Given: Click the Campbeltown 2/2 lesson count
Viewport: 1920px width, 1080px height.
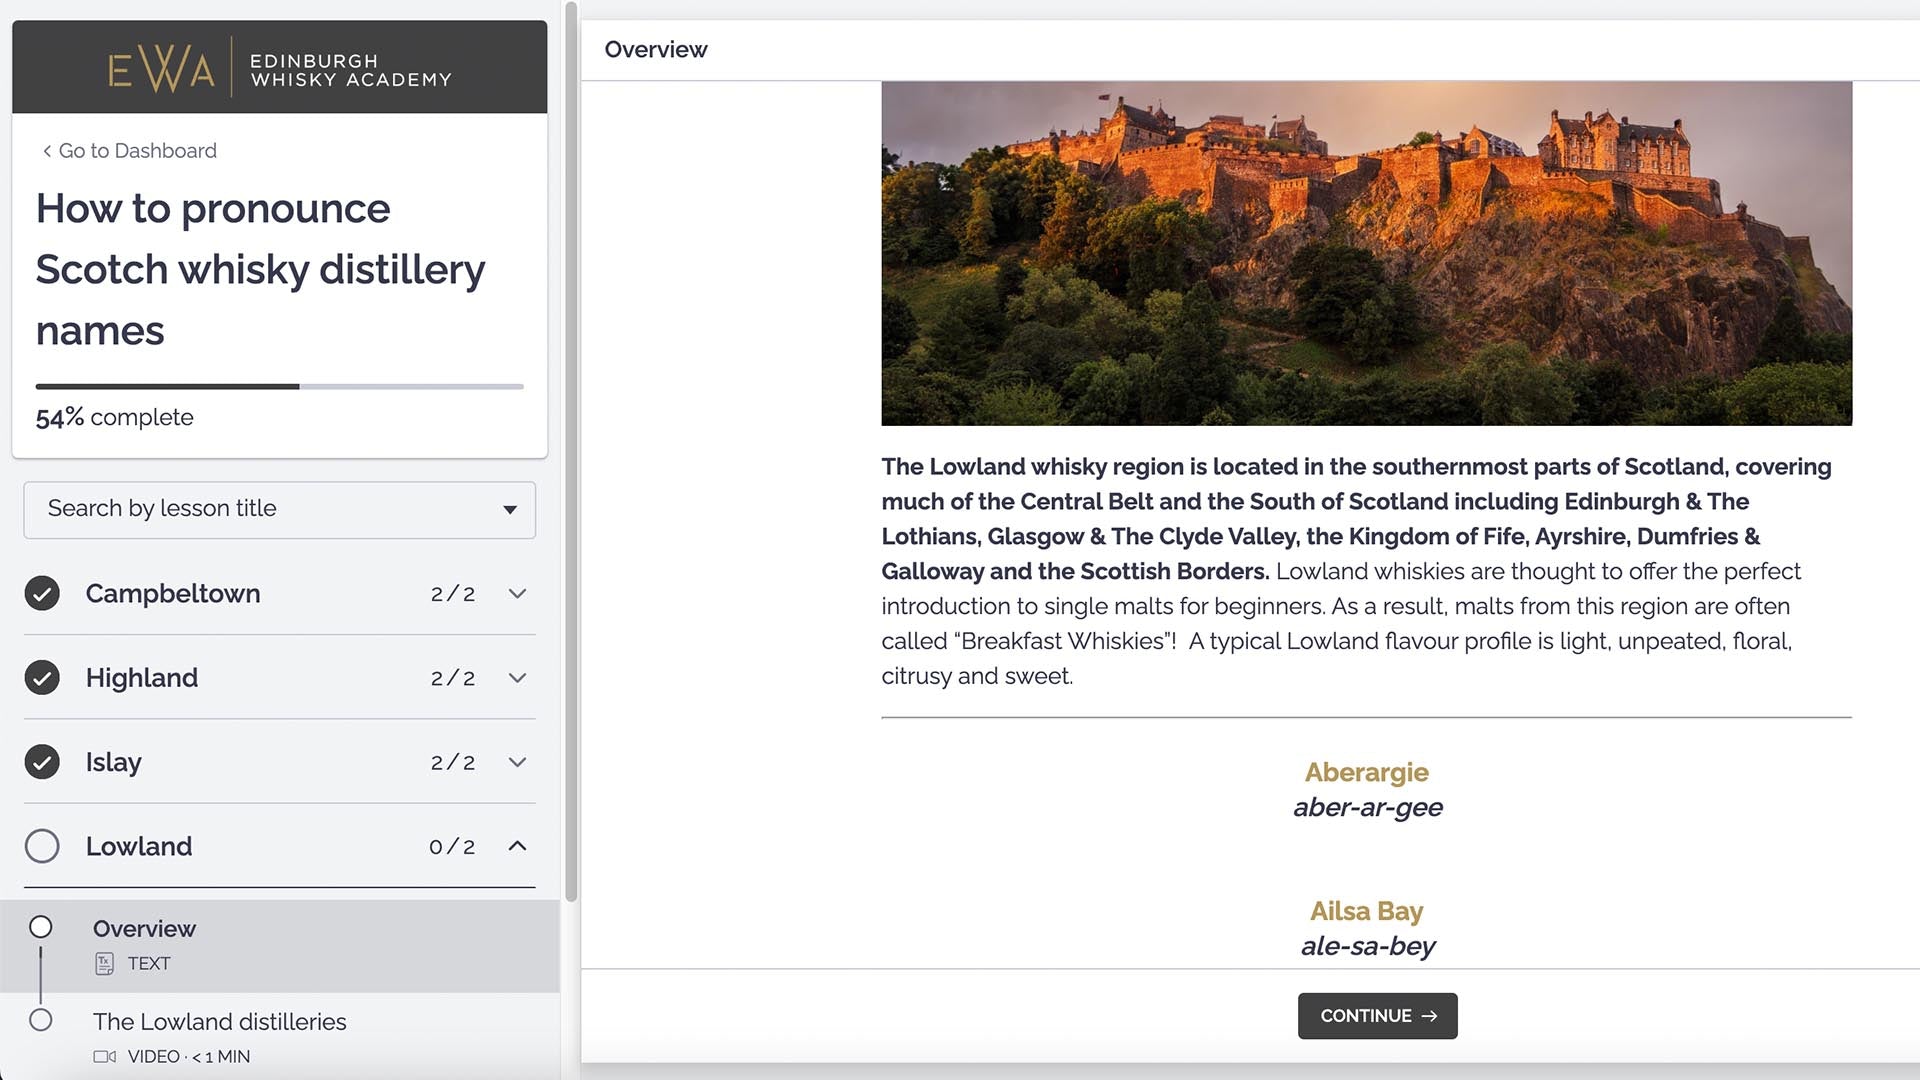Looking at the screenshot, I should coord(453,594).
